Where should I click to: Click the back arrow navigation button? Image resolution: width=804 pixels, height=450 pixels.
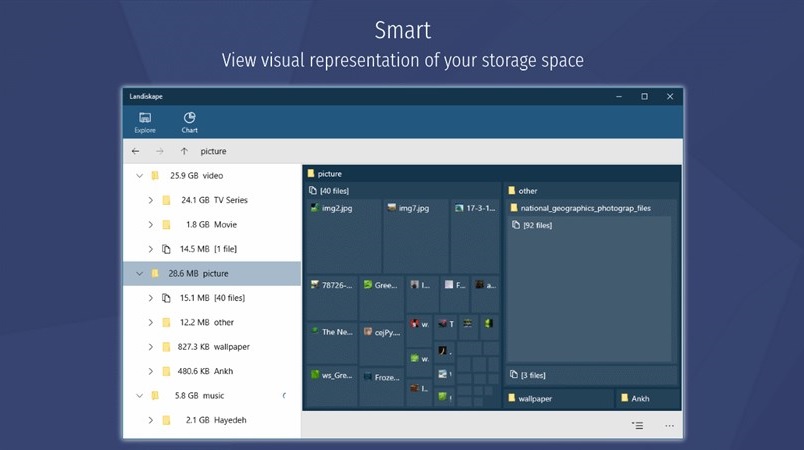136,151
